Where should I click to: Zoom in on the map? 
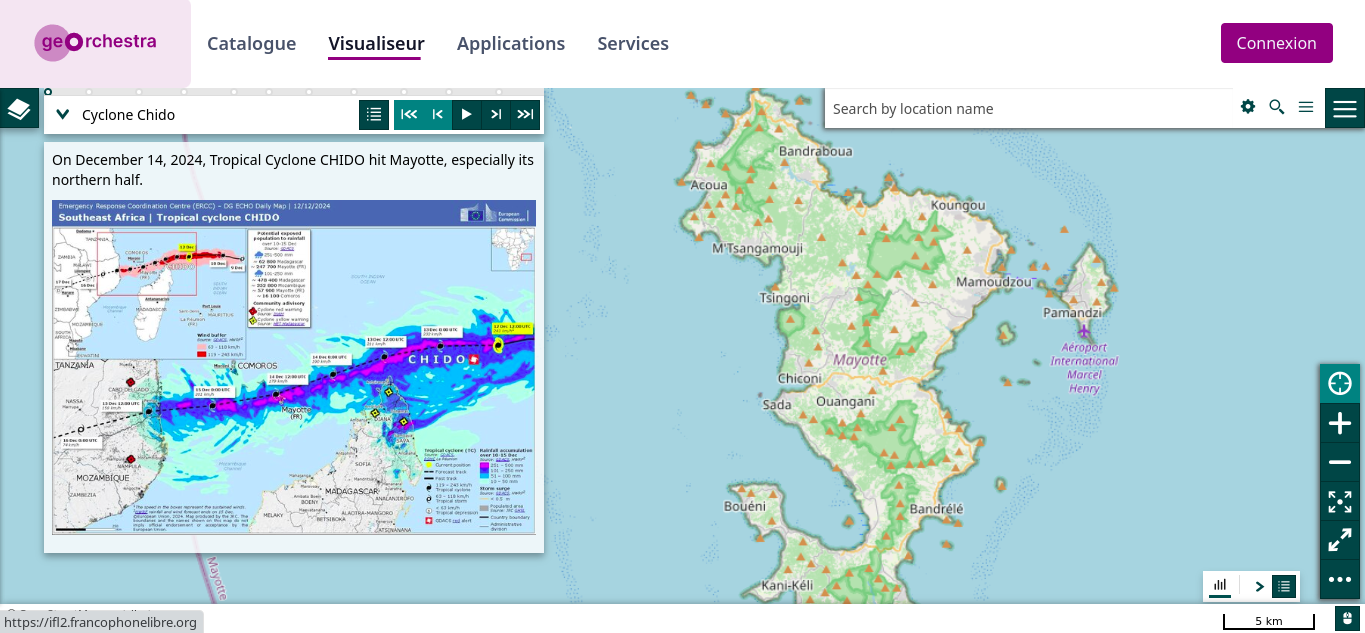click(1340, 423)
